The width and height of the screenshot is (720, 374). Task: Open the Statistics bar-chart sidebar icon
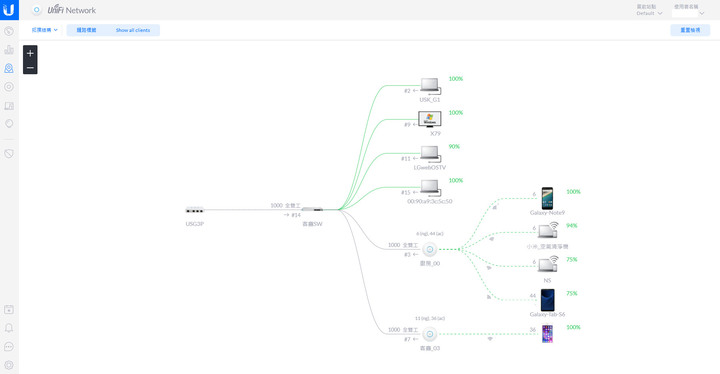[9, 50]
